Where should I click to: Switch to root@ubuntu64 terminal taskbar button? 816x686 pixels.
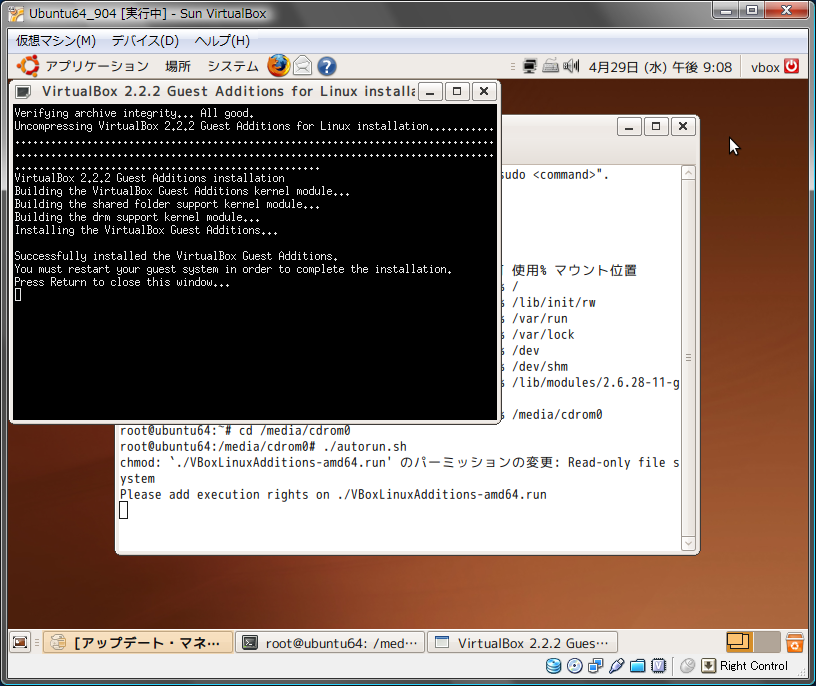330,642
